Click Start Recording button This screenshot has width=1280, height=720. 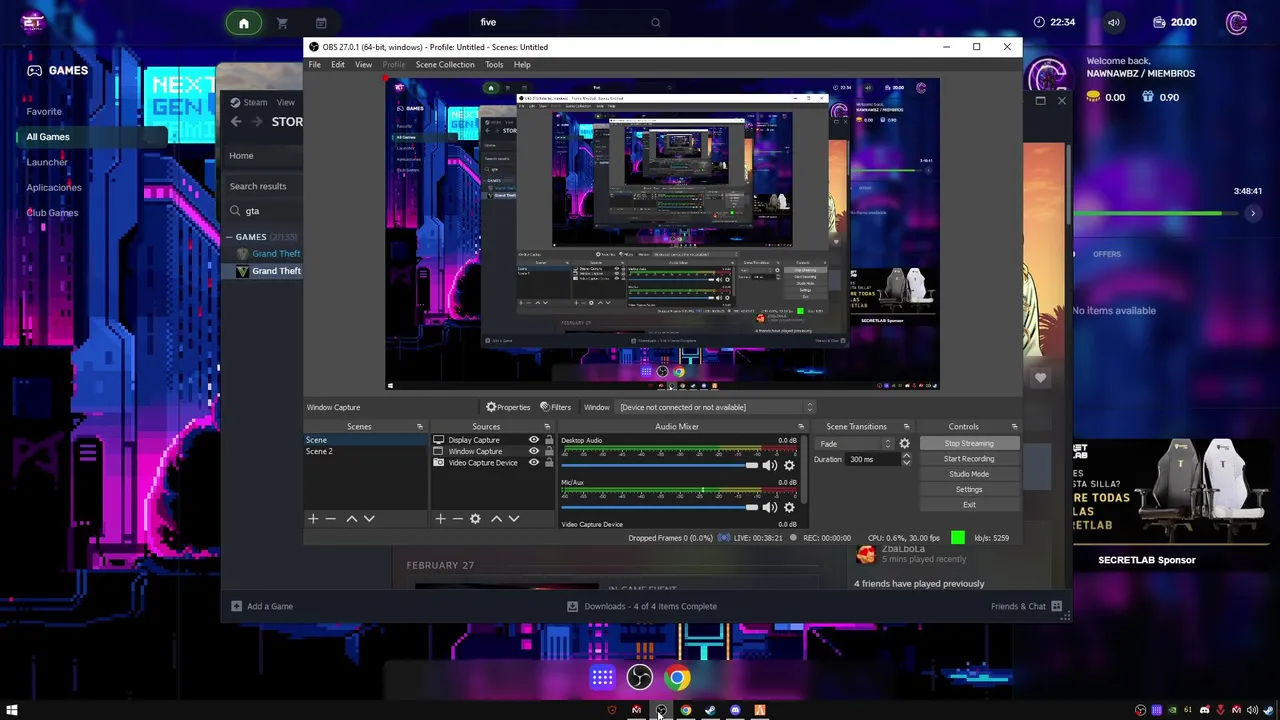click(x=969, y=459)
